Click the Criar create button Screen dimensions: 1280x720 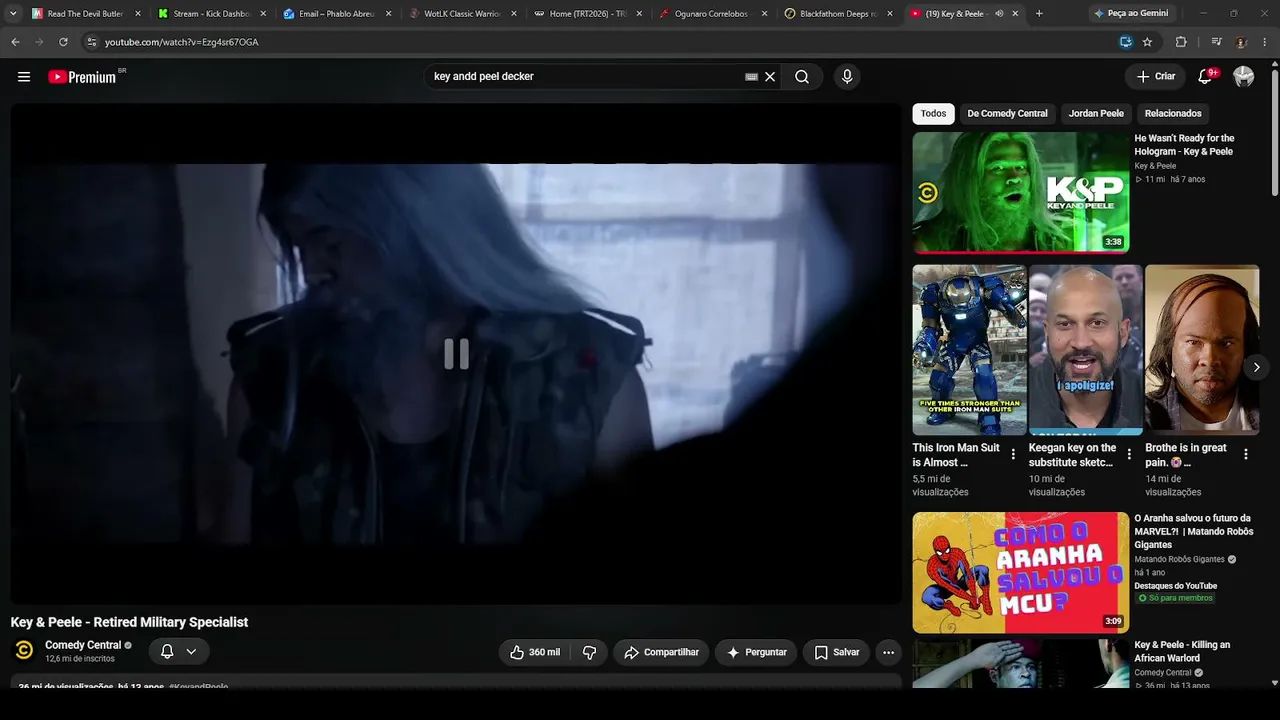coord(1156,76)
